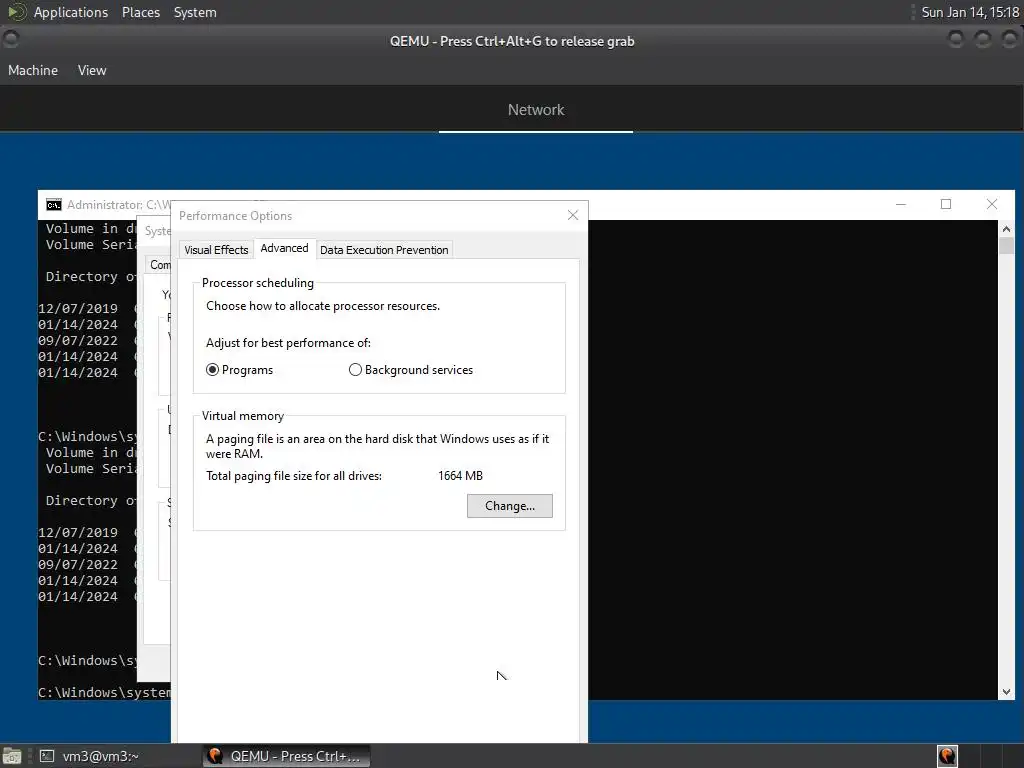The height and width of the screenshot is (768, 1024).
Task: Click the QEMU taskbar entry
Action: 285,756
